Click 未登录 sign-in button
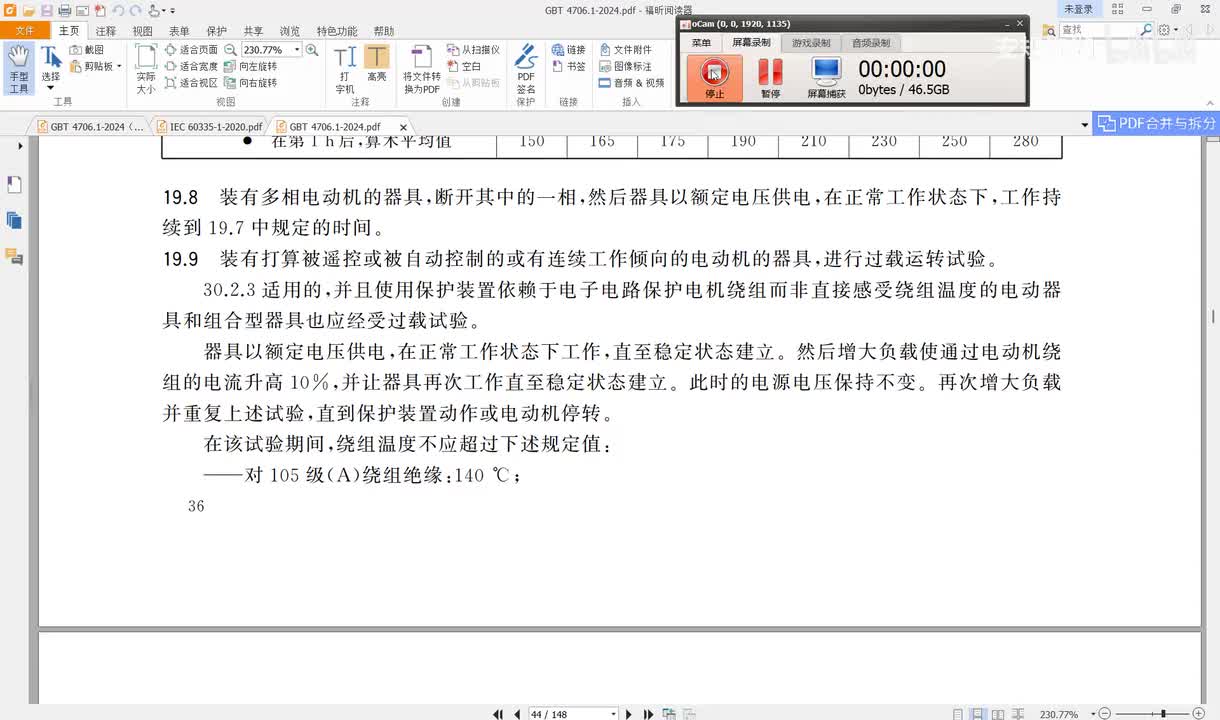 click(x=1079, y=9)
